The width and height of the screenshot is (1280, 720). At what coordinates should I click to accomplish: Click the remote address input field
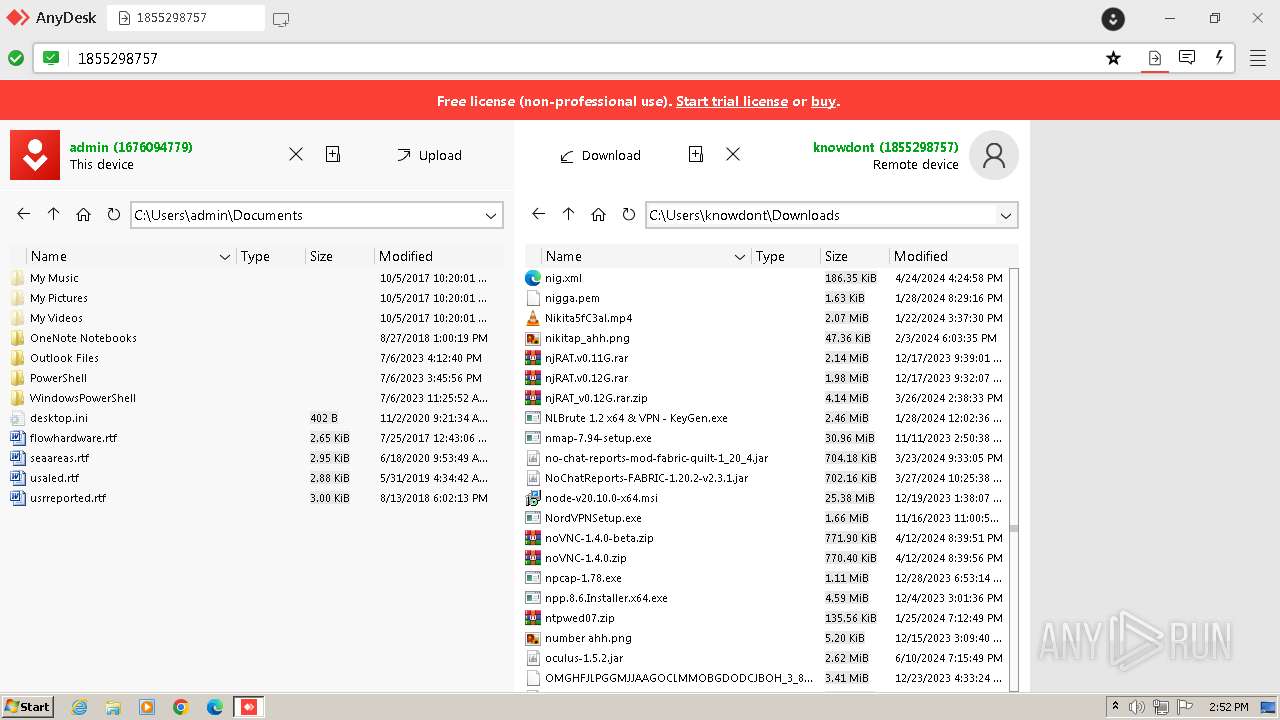tap(580, 58)
